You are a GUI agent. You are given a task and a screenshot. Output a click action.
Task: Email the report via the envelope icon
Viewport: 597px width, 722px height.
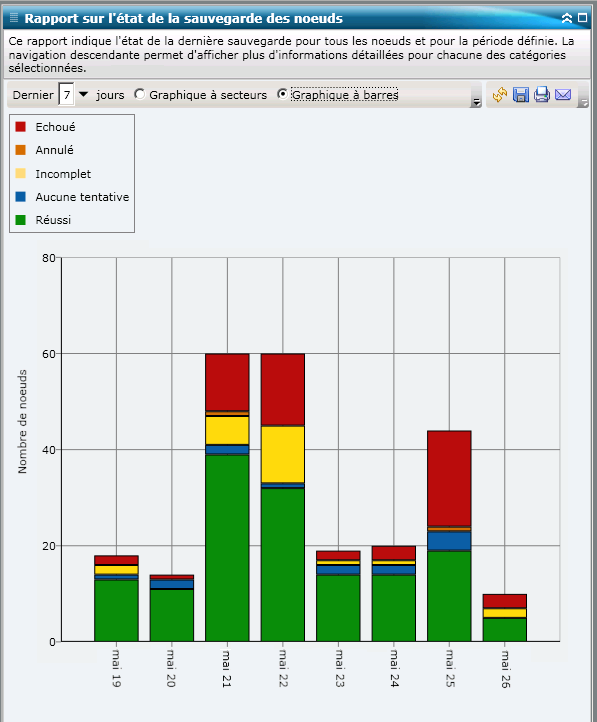[x=563, y=94]
